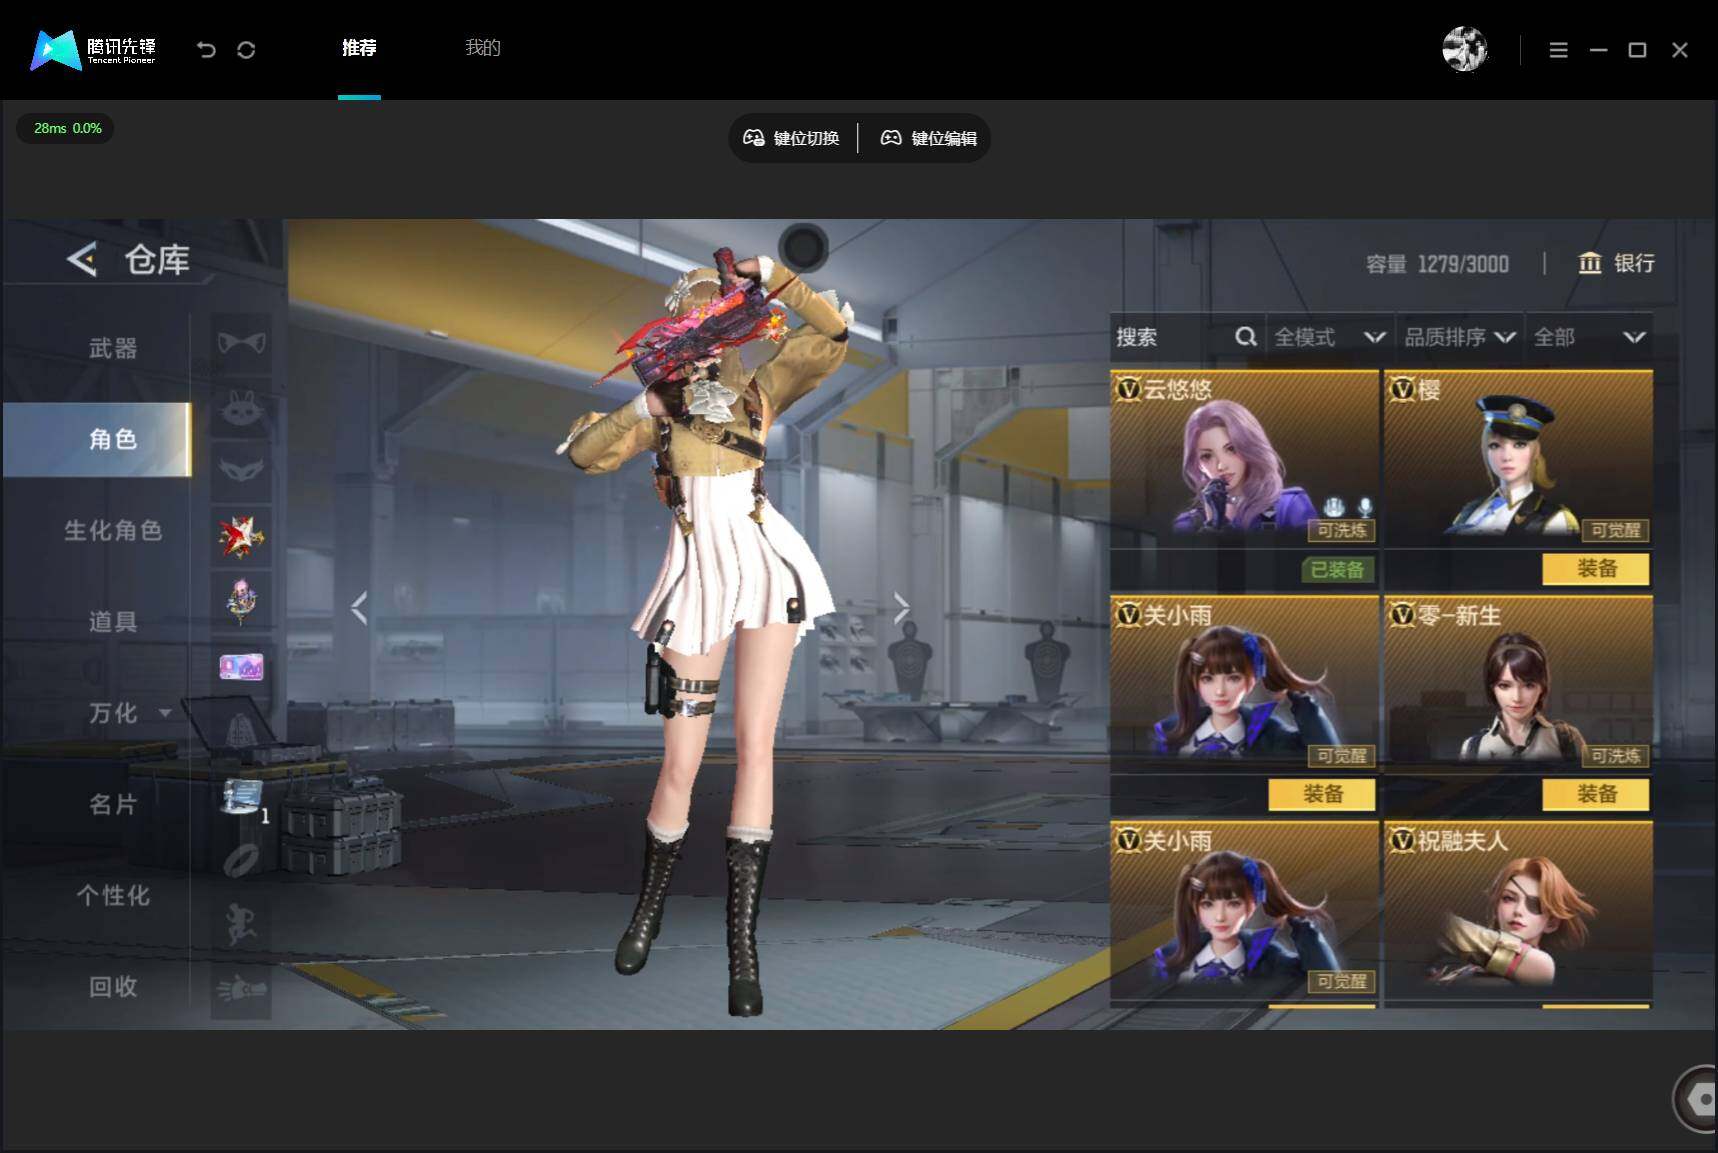The image size is (1718, 1153).
Task: Click 可觉醒 tag on 樱 card
Action: coord(1615,530)
